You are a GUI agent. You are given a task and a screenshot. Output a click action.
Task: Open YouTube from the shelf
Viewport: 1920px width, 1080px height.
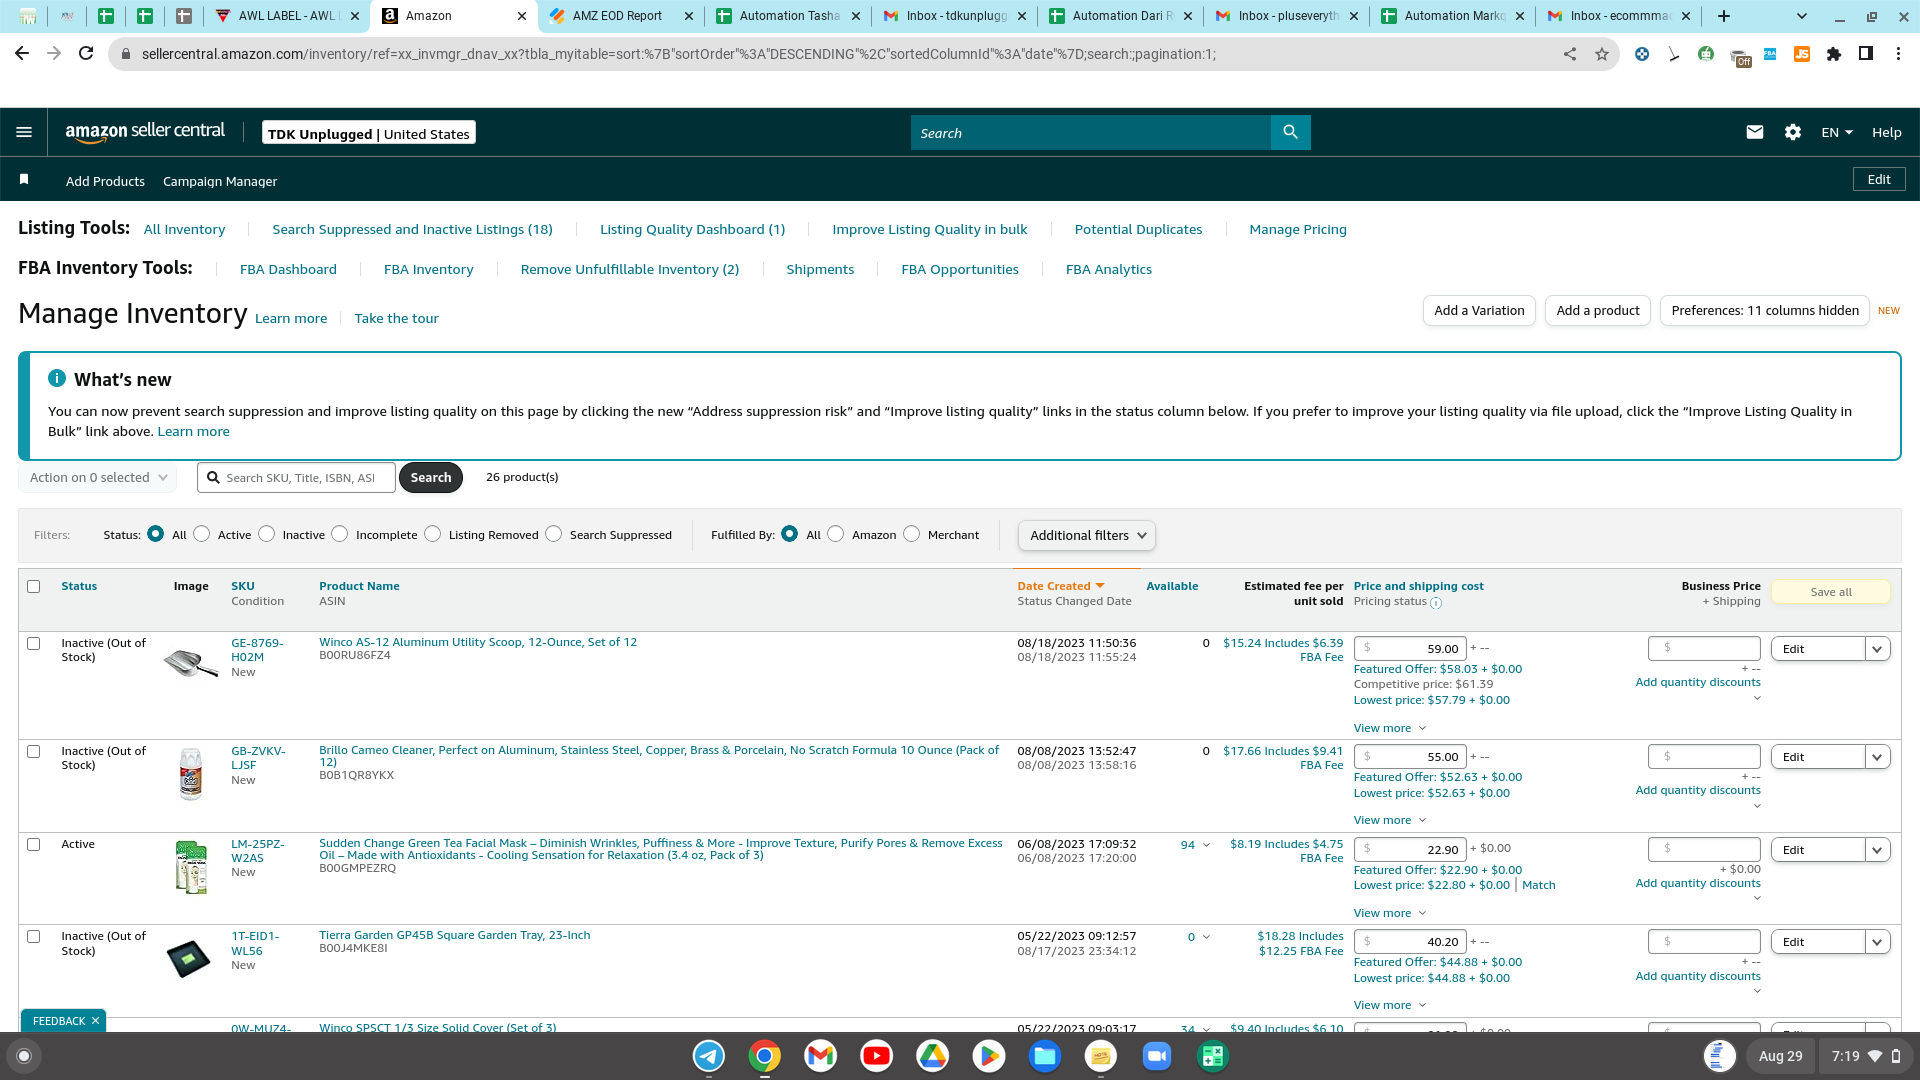point(877,1056)
